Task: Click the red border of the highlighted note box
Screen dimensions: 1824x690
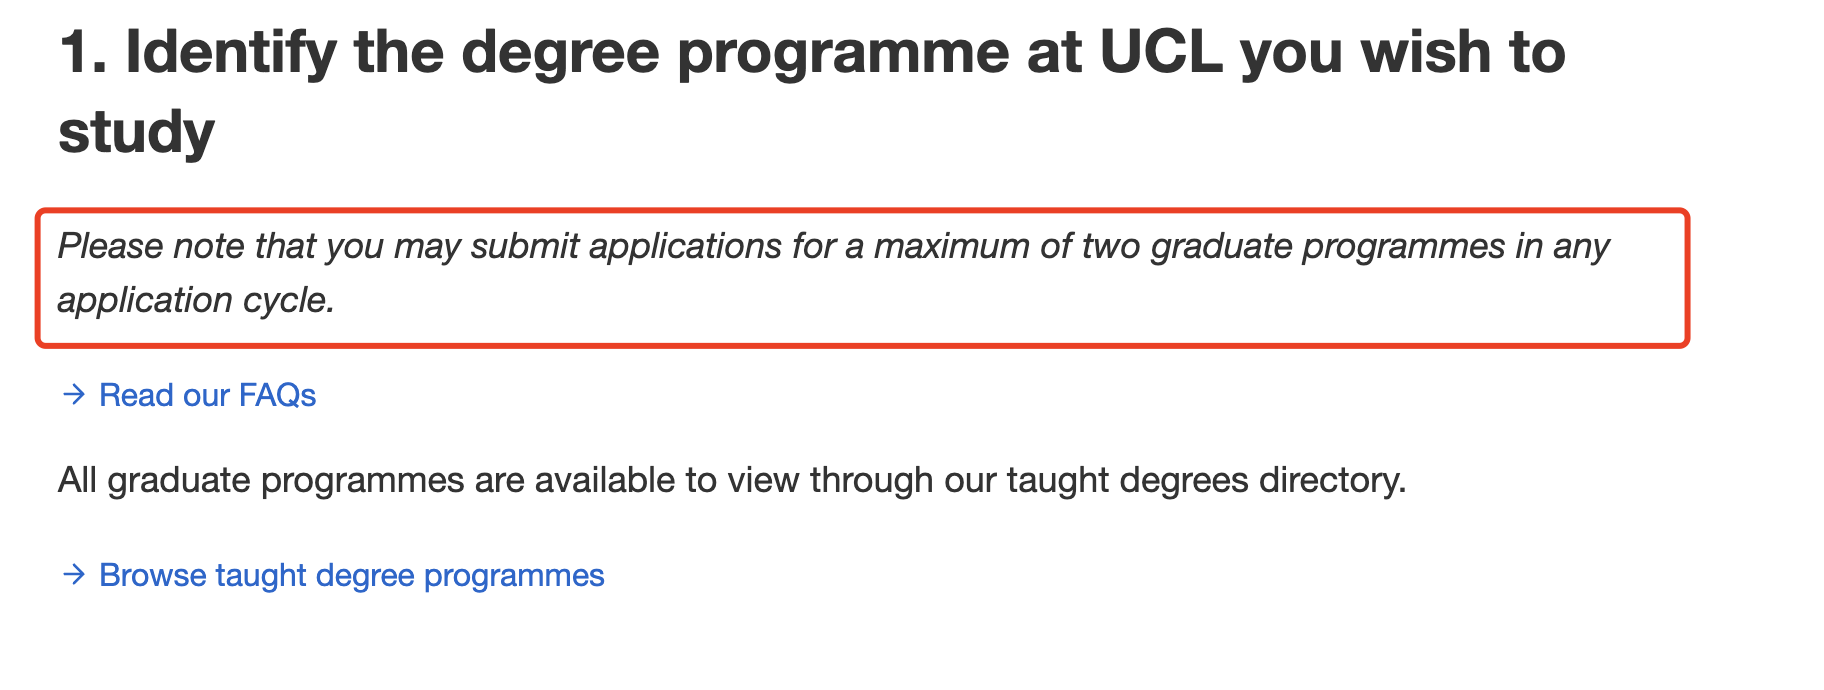Action: [x=862, y=211]
